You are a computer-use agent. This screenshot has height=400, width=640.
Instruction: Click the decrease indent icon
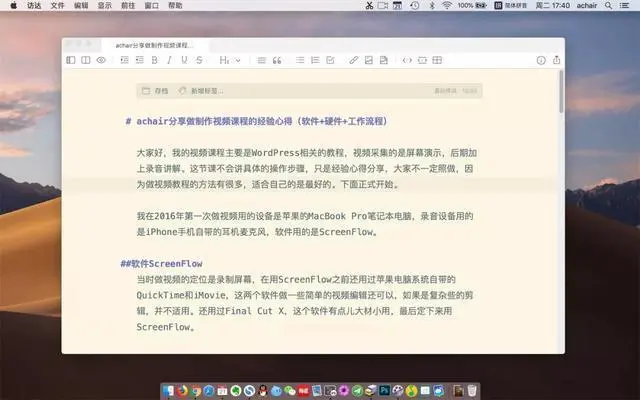(x=140, y=60)
